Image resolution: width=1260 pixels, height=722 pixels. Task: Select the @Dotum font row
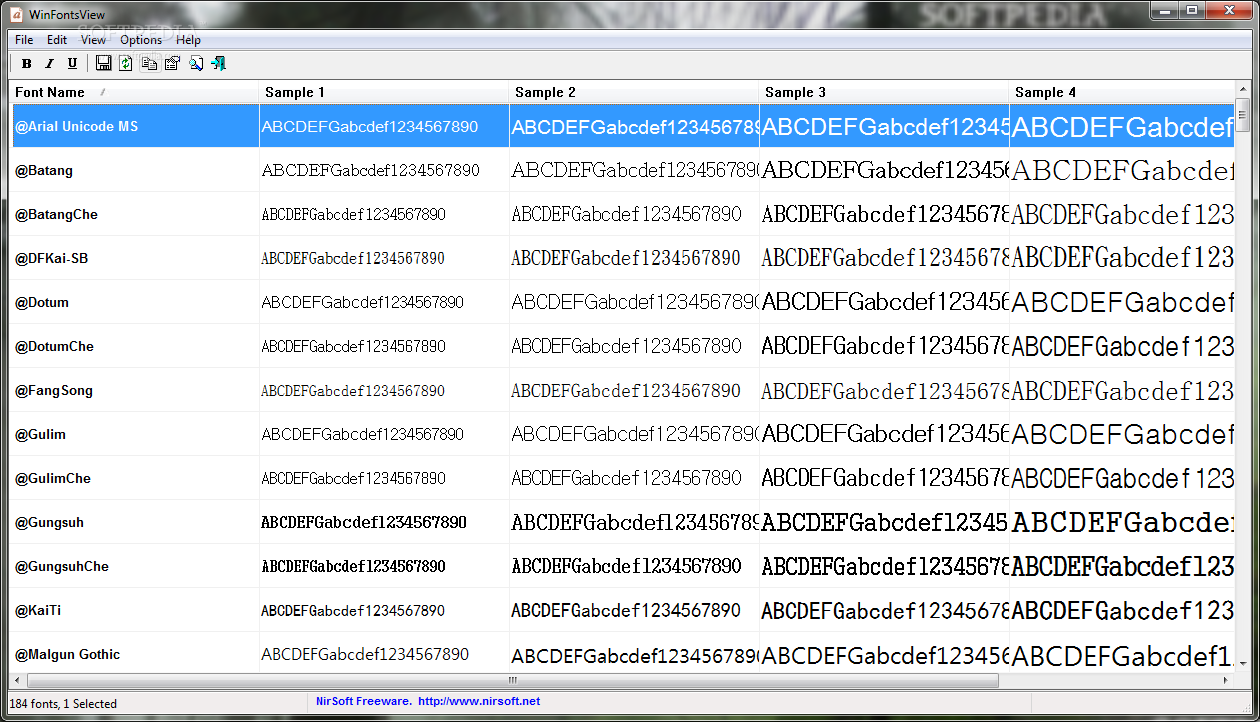[x=622, y=302]
